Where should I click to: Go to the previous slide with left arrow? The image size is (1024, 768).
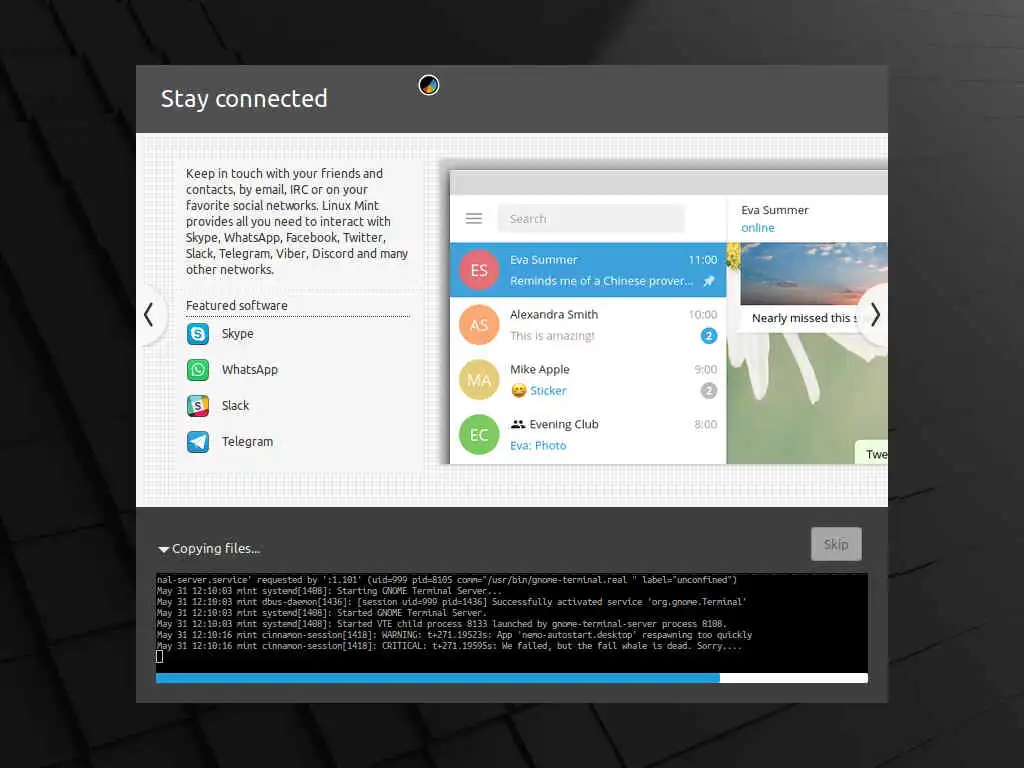[x=149, y=315]
